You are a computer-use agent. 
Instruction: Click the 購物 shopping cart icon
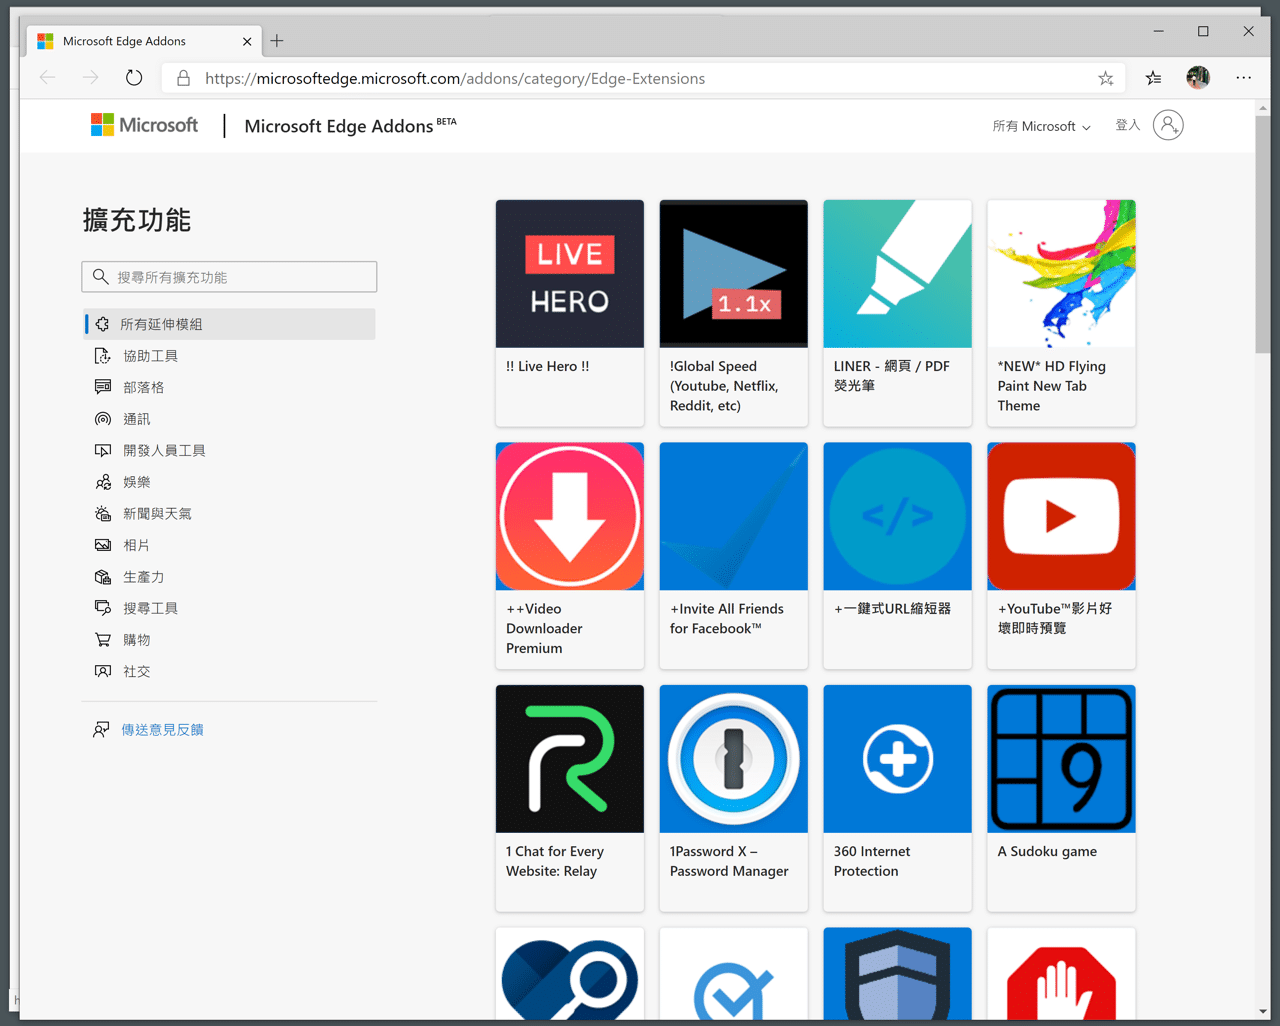click(x=103, y=640)
